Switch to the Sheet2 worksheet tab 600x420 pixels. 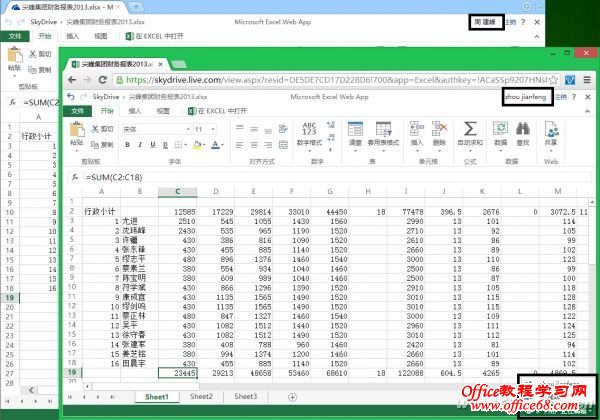(201, 397)
